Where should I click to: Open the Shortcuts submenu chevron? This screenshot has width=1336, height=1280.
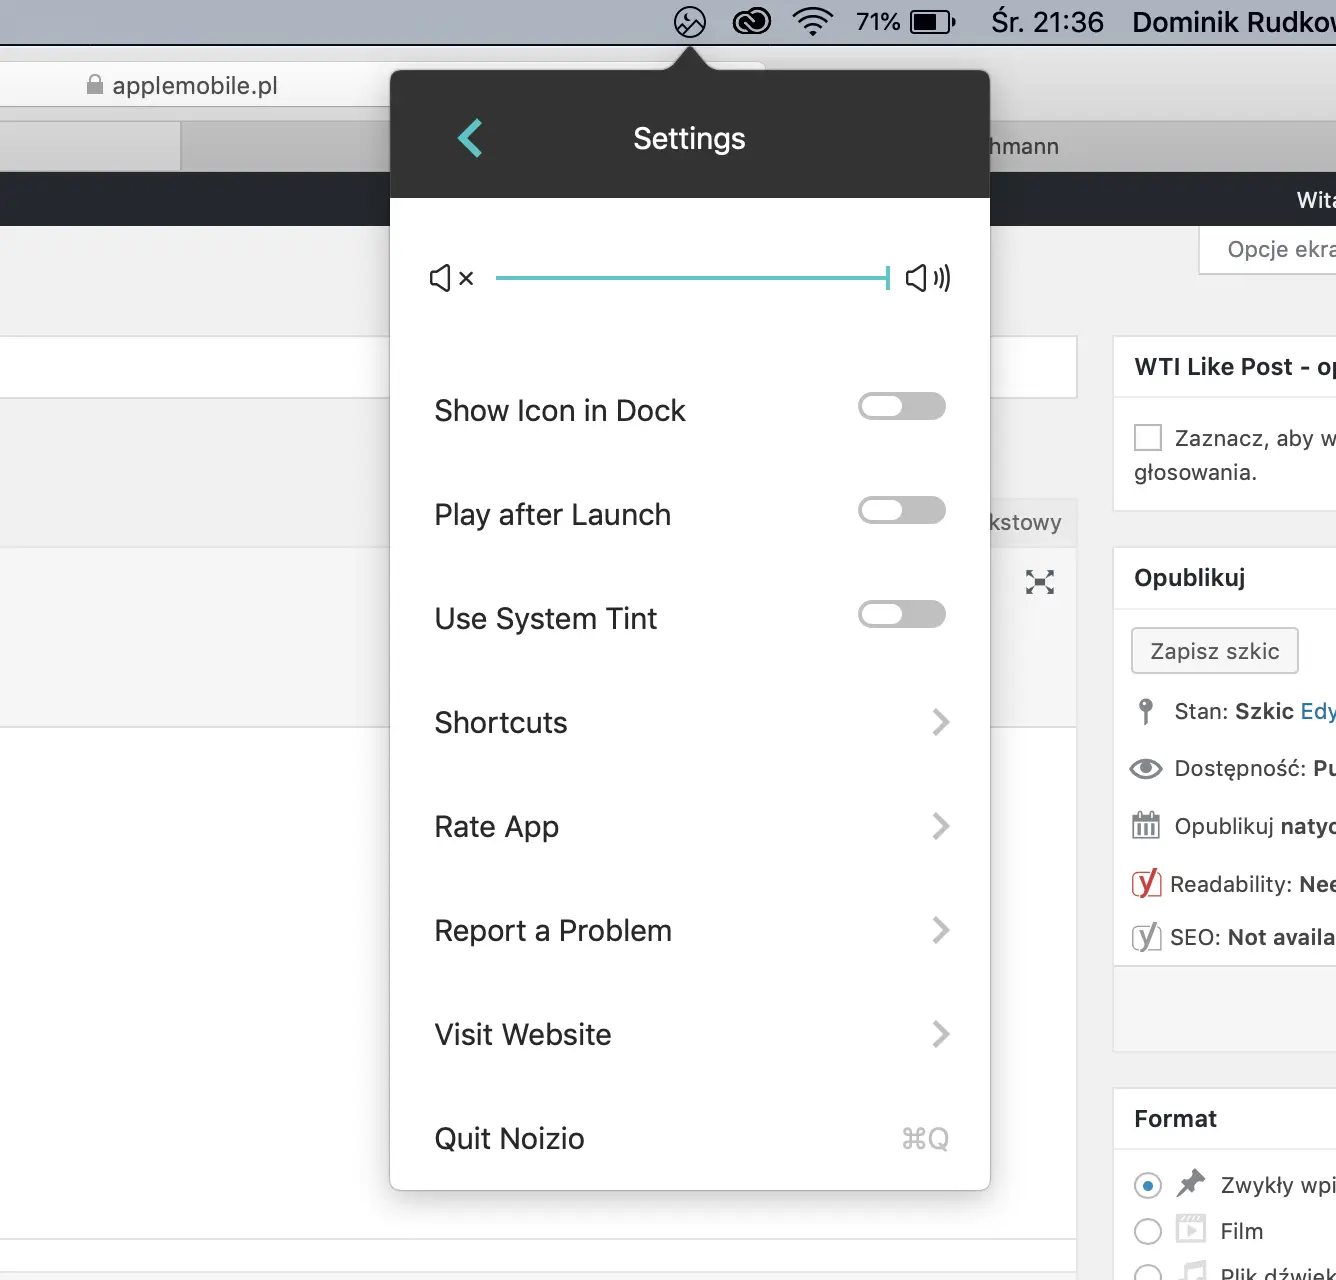[940, 722]
